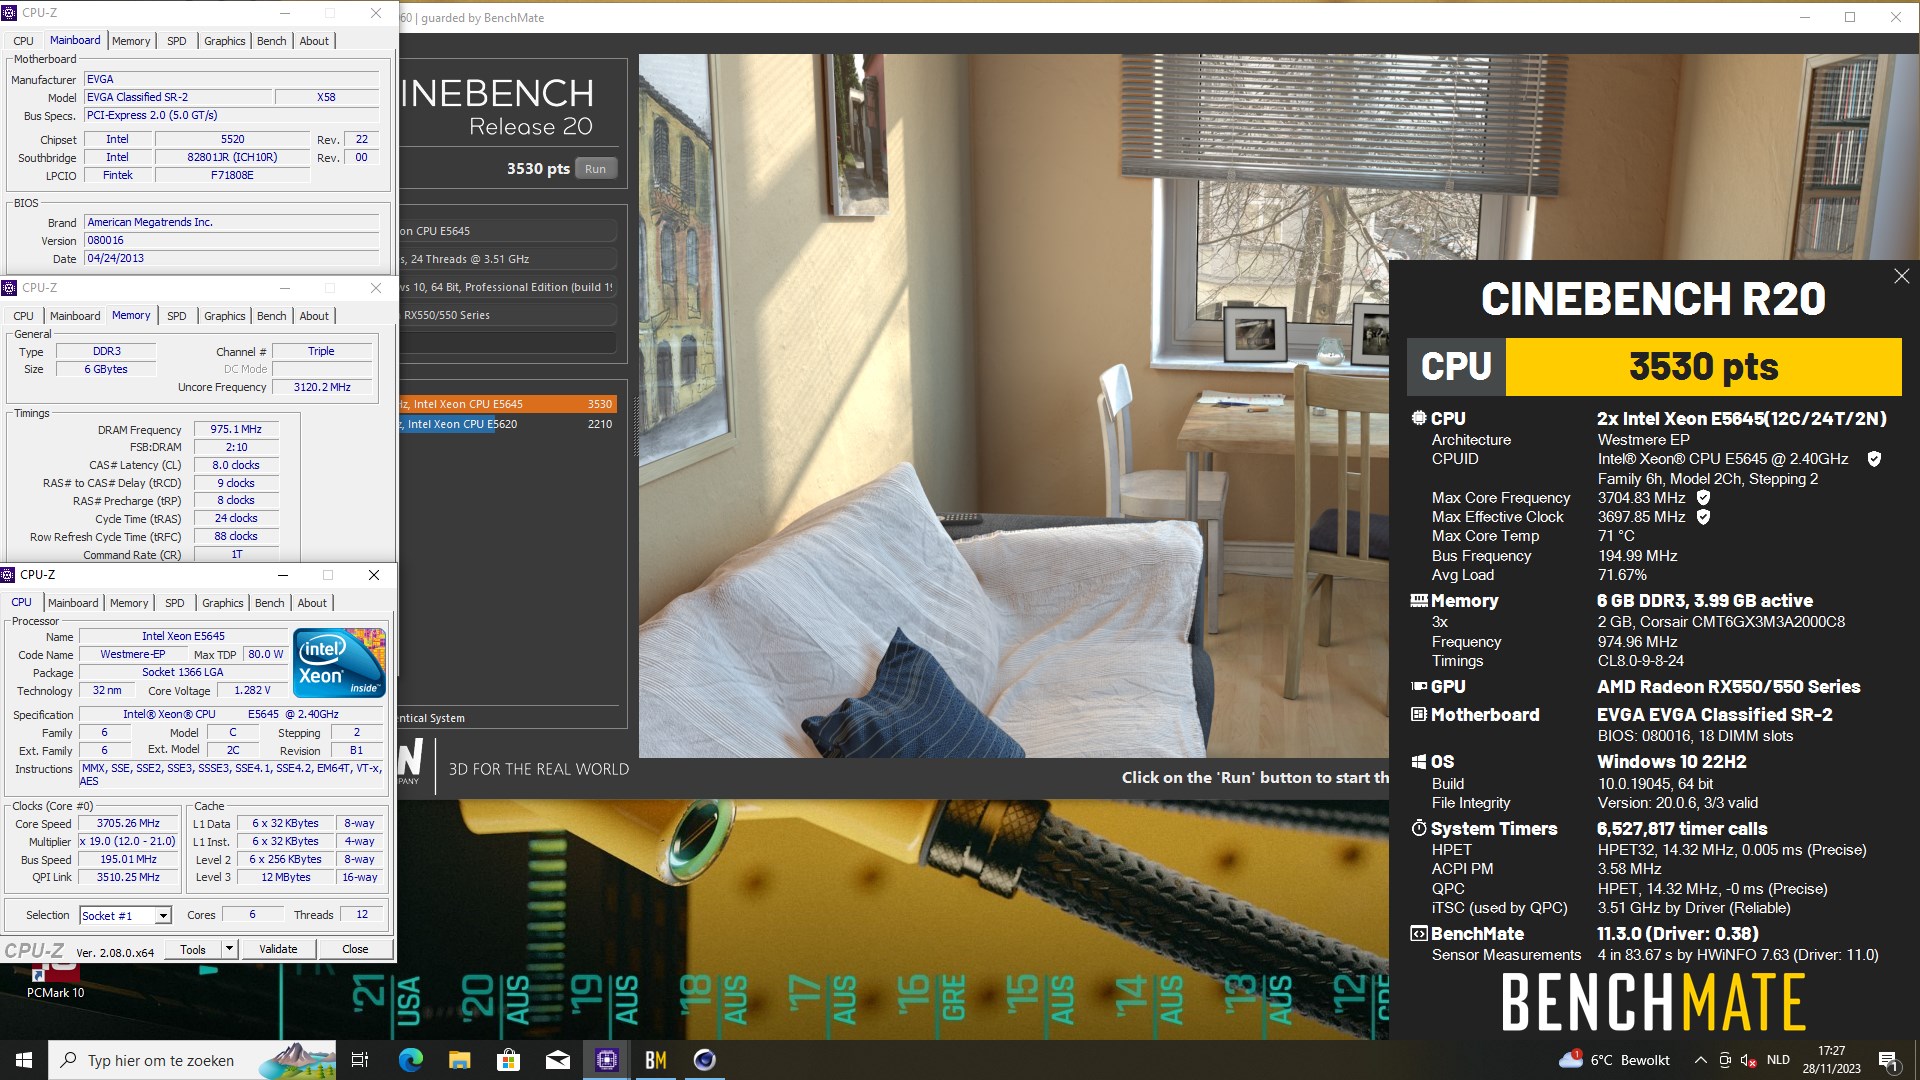Image resolution: width=1920 pixels, height=1080 pixels.
Task: Click the yellow 3530 pts score banner
Action: (1703, 367)
